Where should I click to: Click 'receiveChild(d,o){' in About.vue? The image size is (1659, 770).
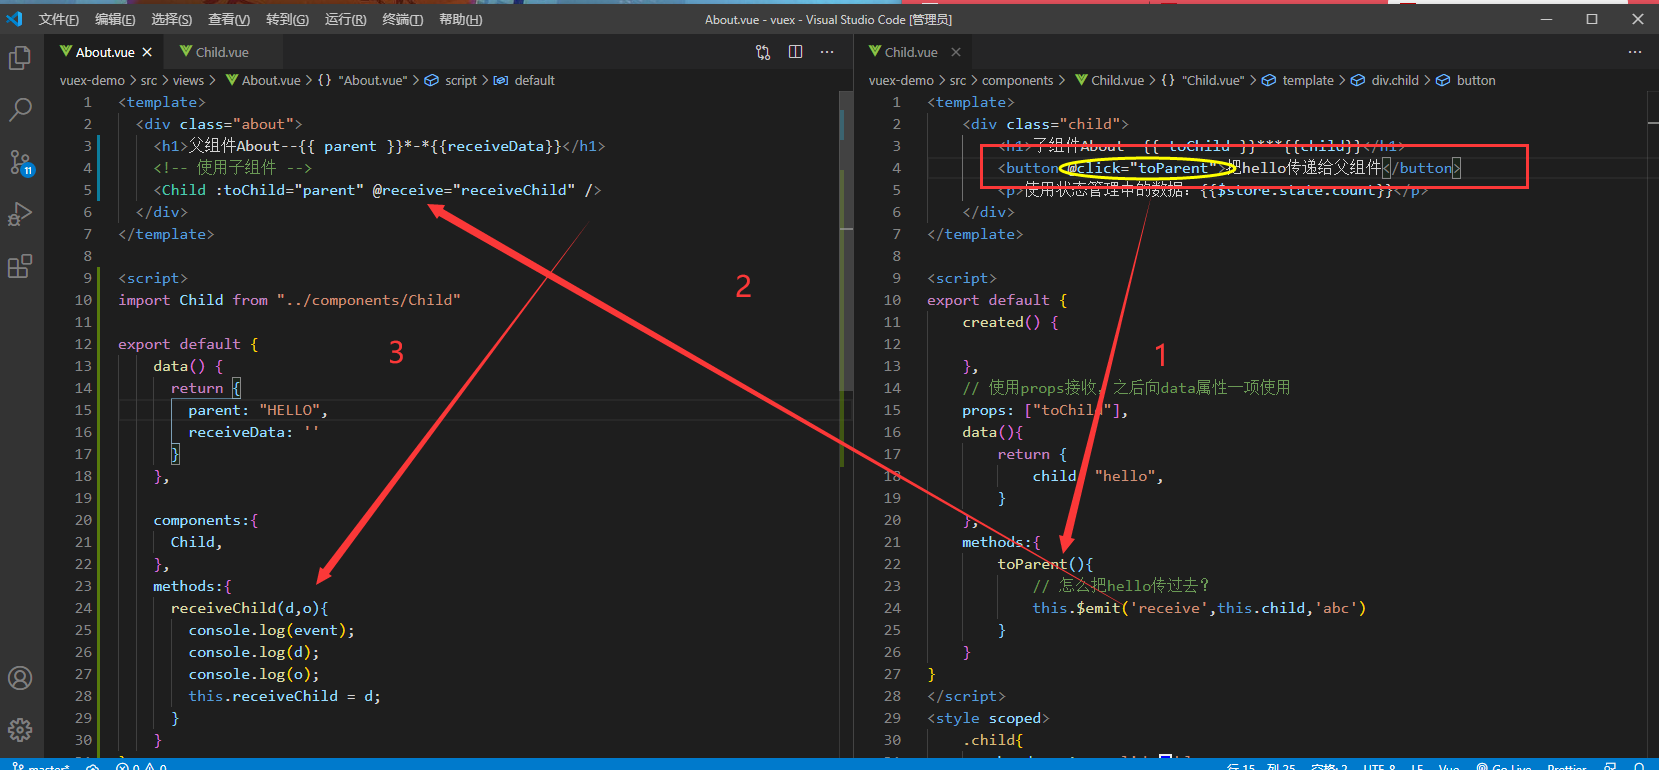coord(249,608)
